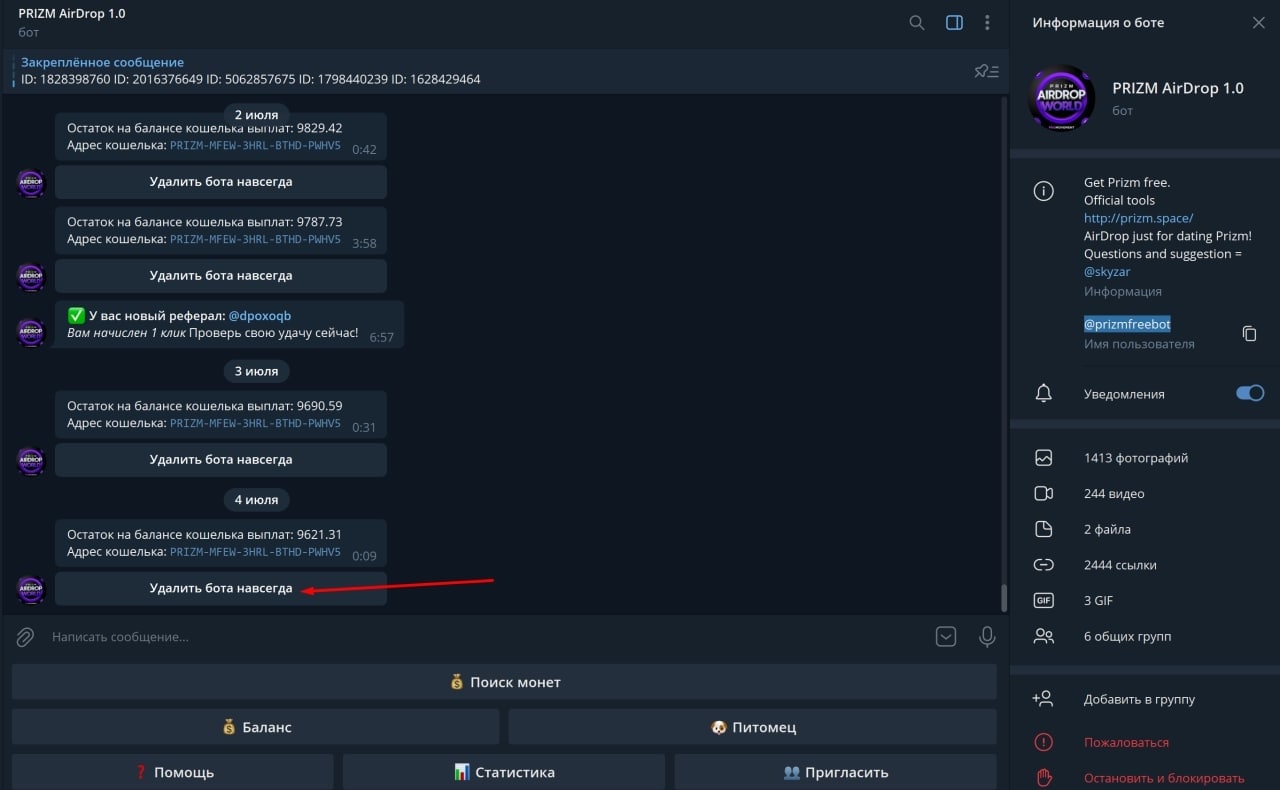
Task: Click the chat scrollbar thumb
Action: 1004,597
